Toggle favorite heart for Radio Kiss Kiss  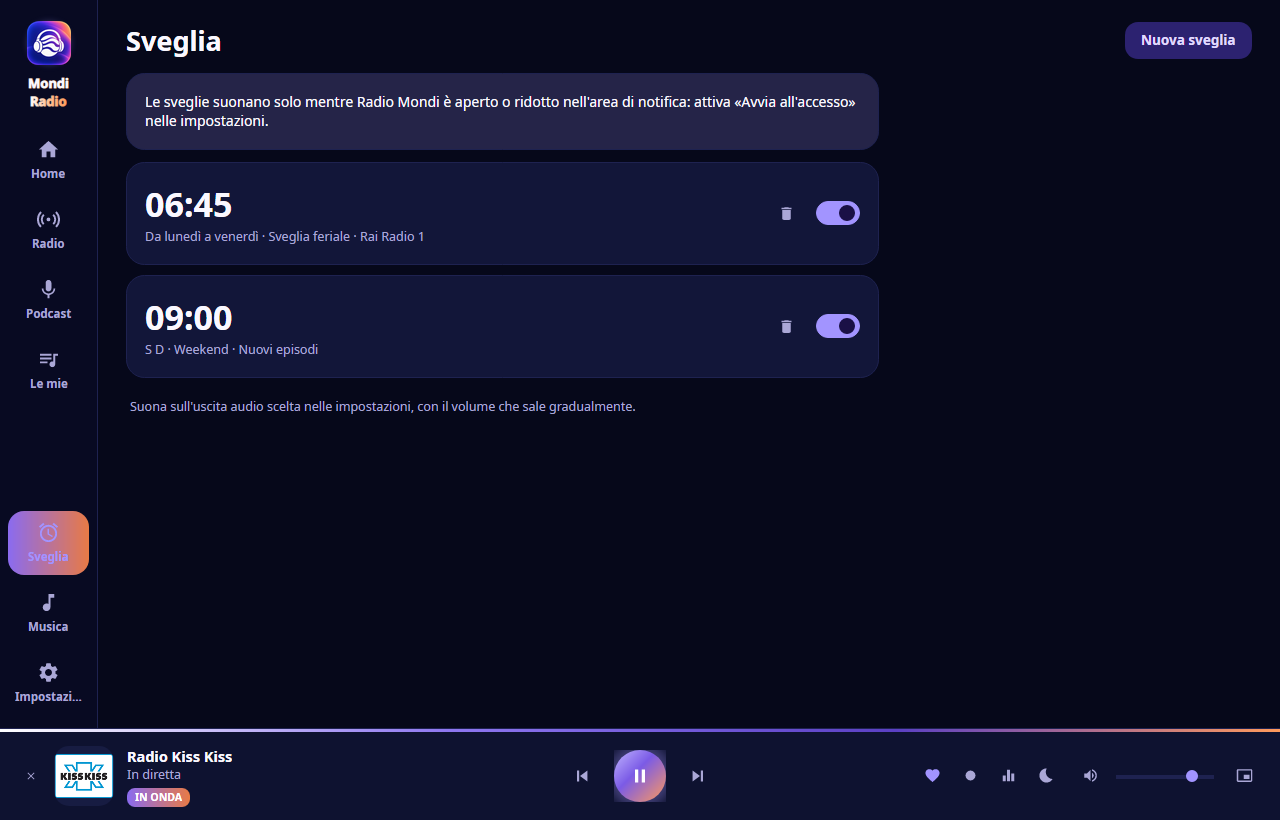tap(932, 775)
